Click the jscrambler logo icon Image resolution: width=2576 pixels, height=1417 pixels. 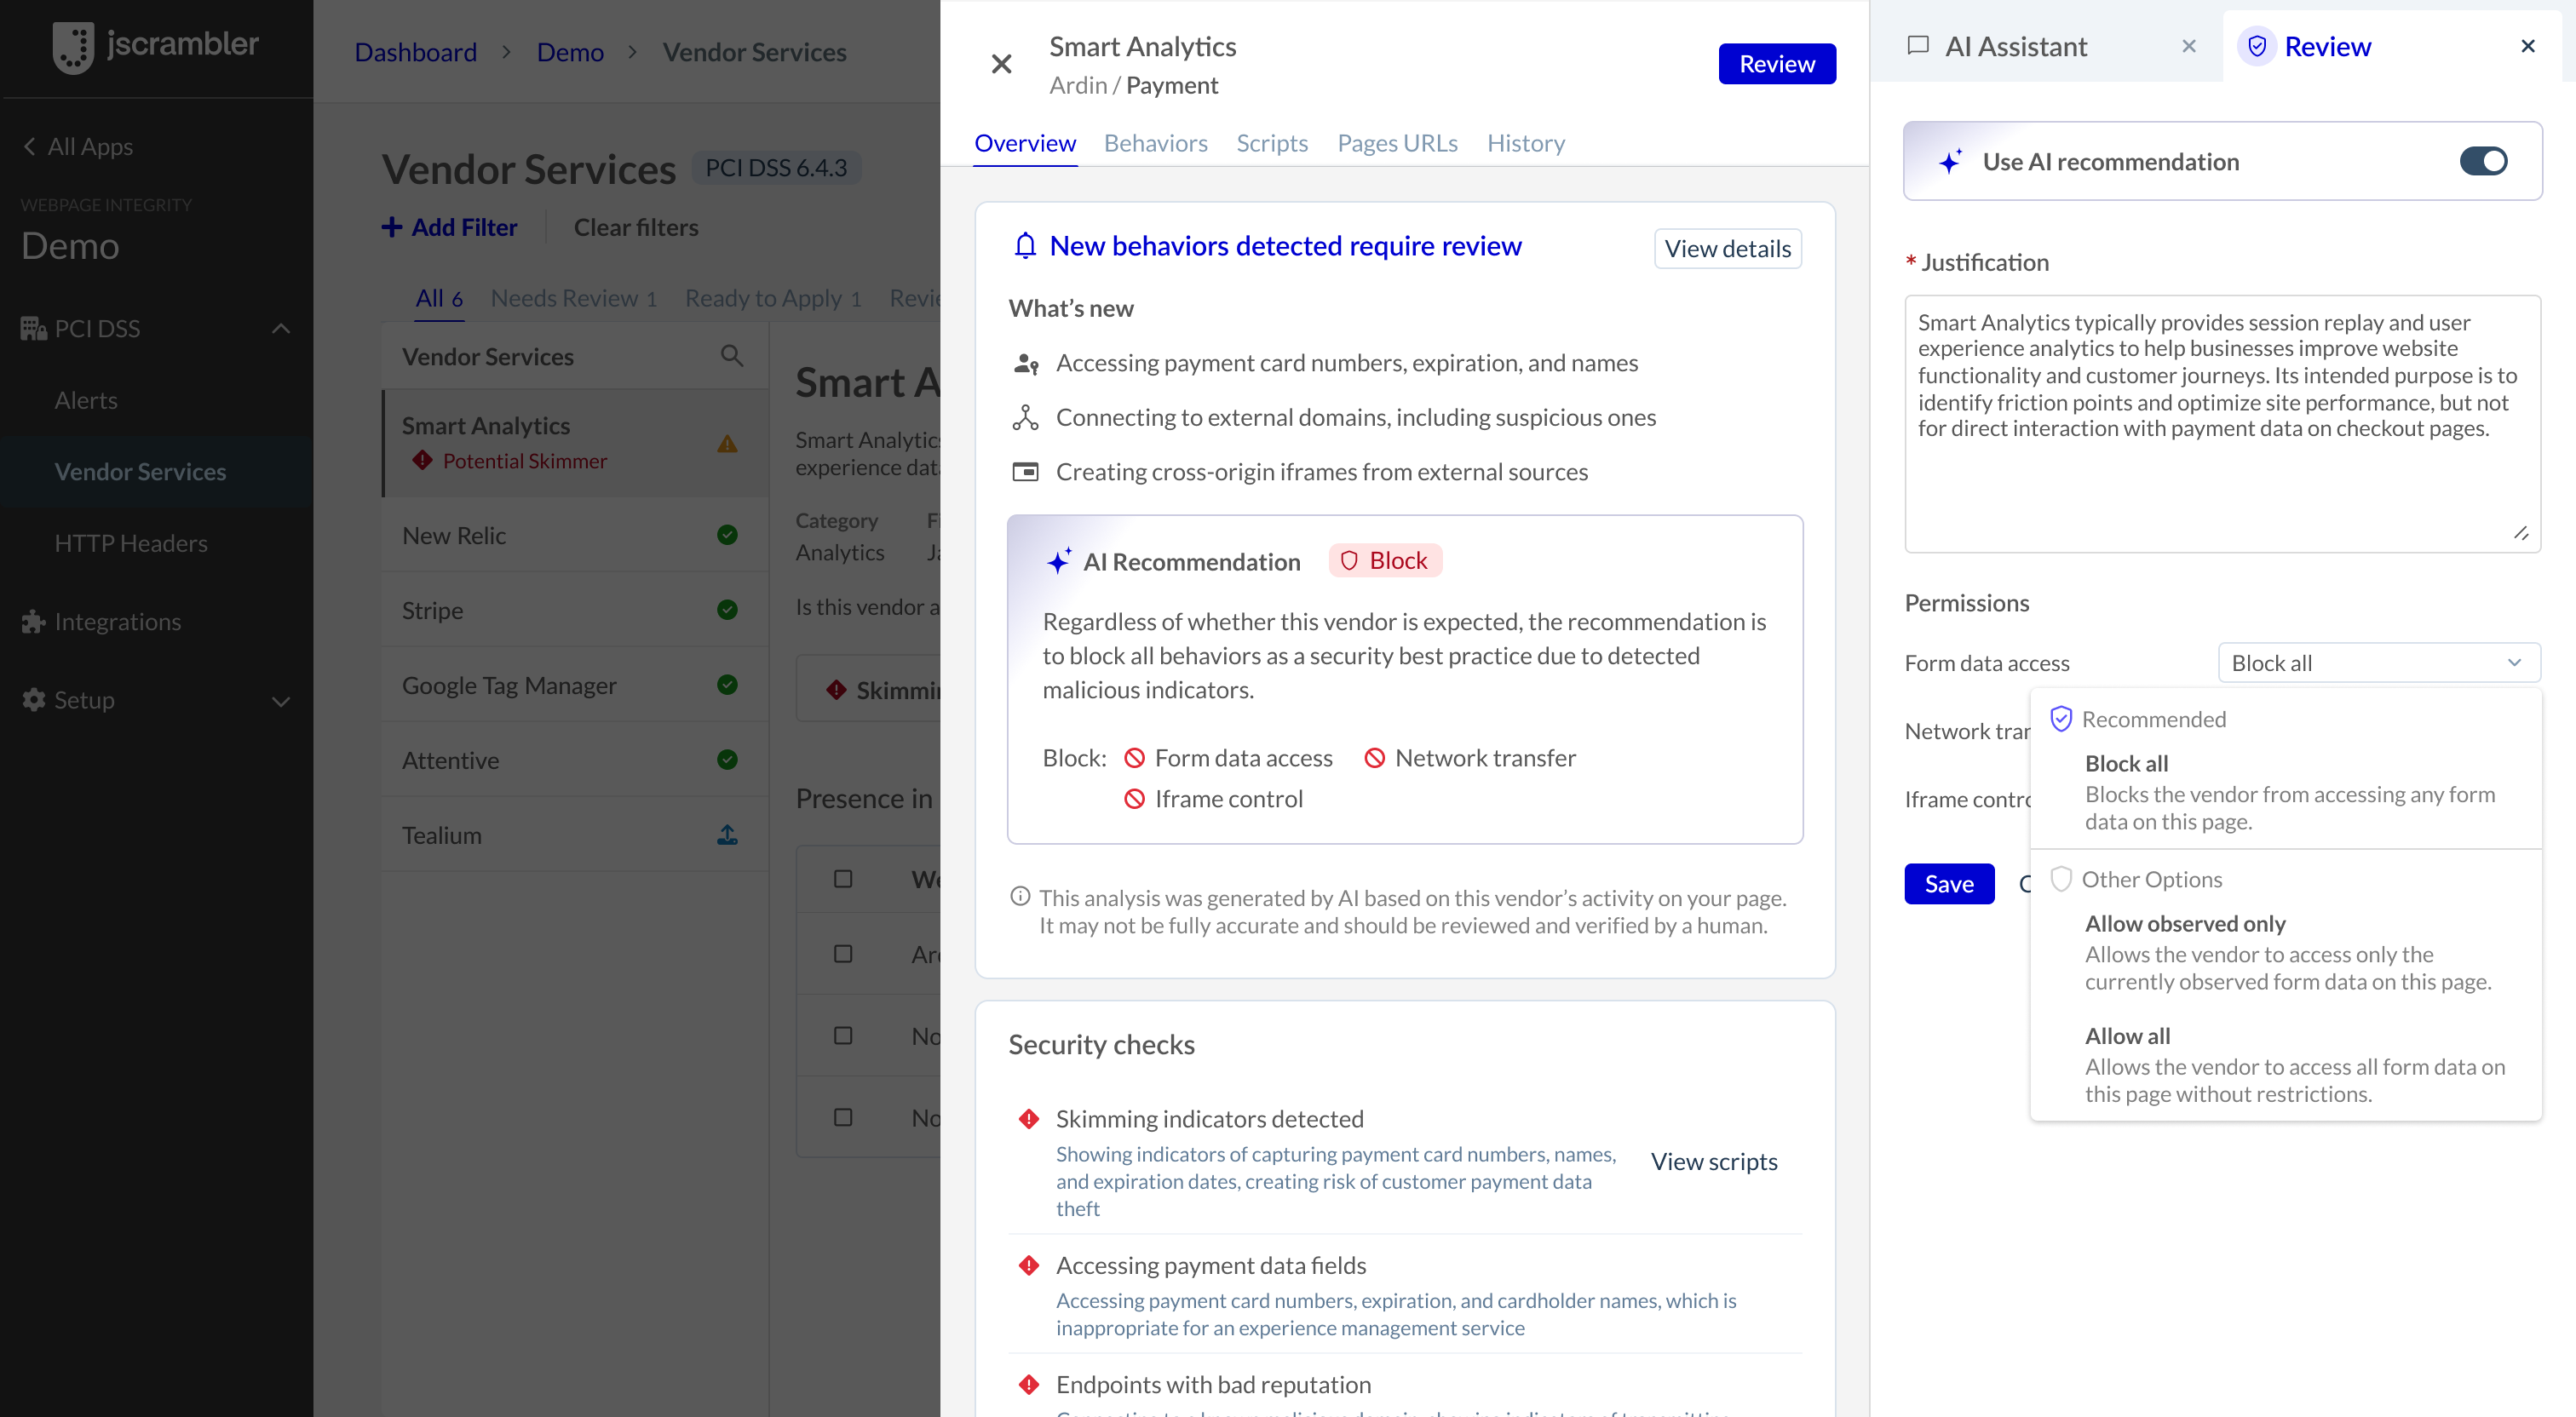(73, 47)
